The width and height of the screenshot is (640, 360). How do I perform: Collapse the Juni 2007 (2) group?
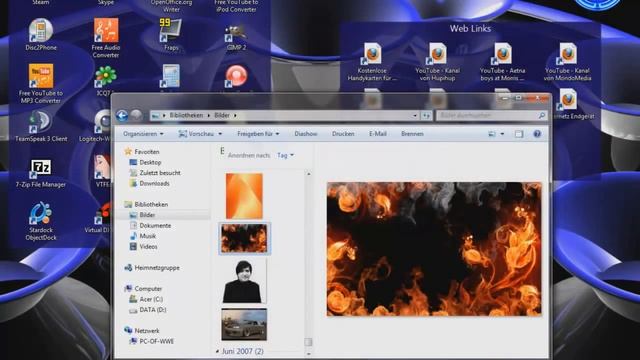coord(217,351)
